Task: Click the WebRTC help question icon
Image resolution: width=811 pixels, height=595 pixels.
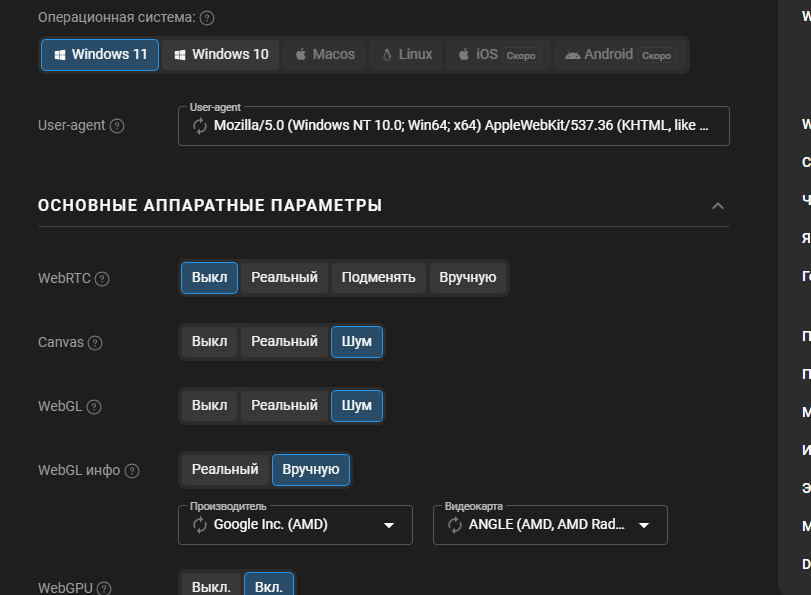Action: pos(102,279)
